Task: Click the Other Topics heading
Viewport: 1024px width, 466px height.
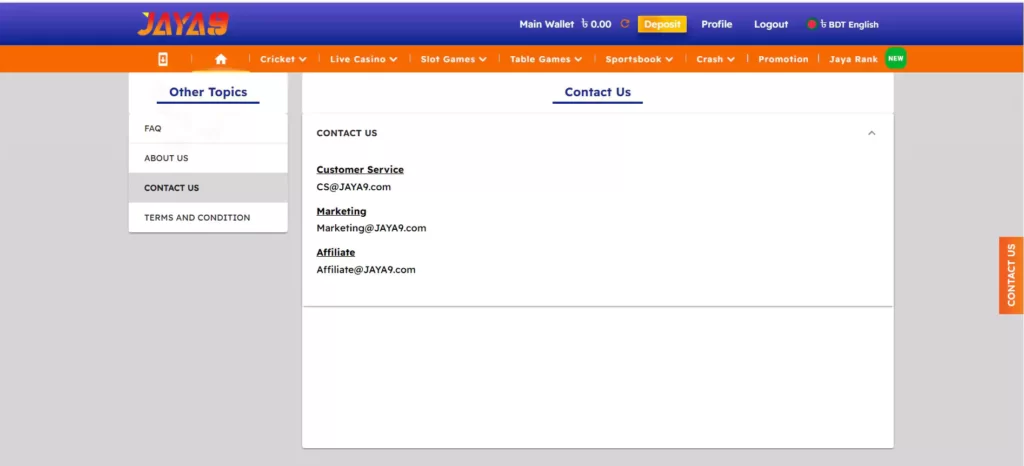Action: pyautogui.click(x=208, y=92)
